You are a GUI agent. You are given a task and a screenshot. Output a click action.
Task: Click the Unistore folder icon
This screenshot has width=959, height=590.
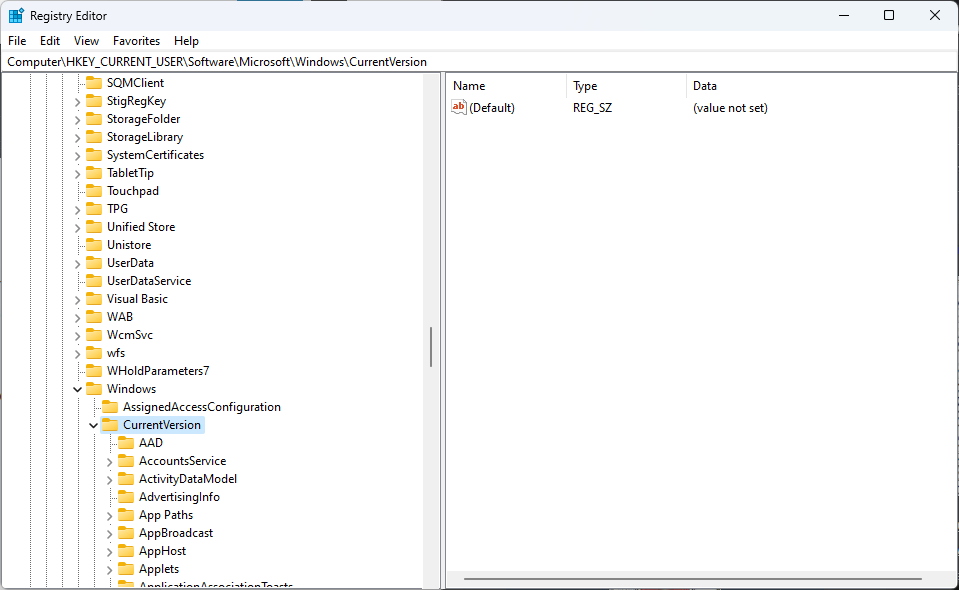click(94, 245)
